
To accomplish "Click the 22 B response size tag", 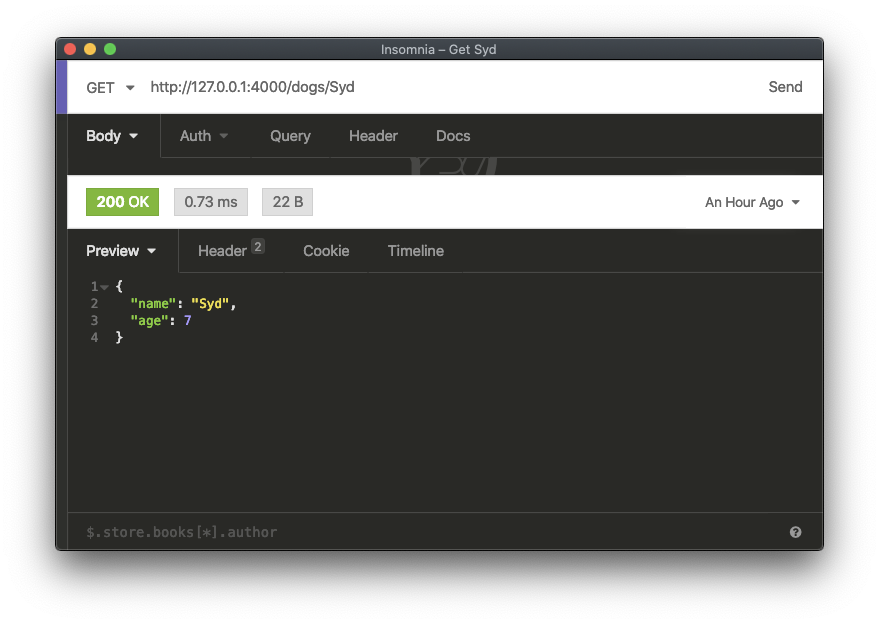I will coord(287,202).
